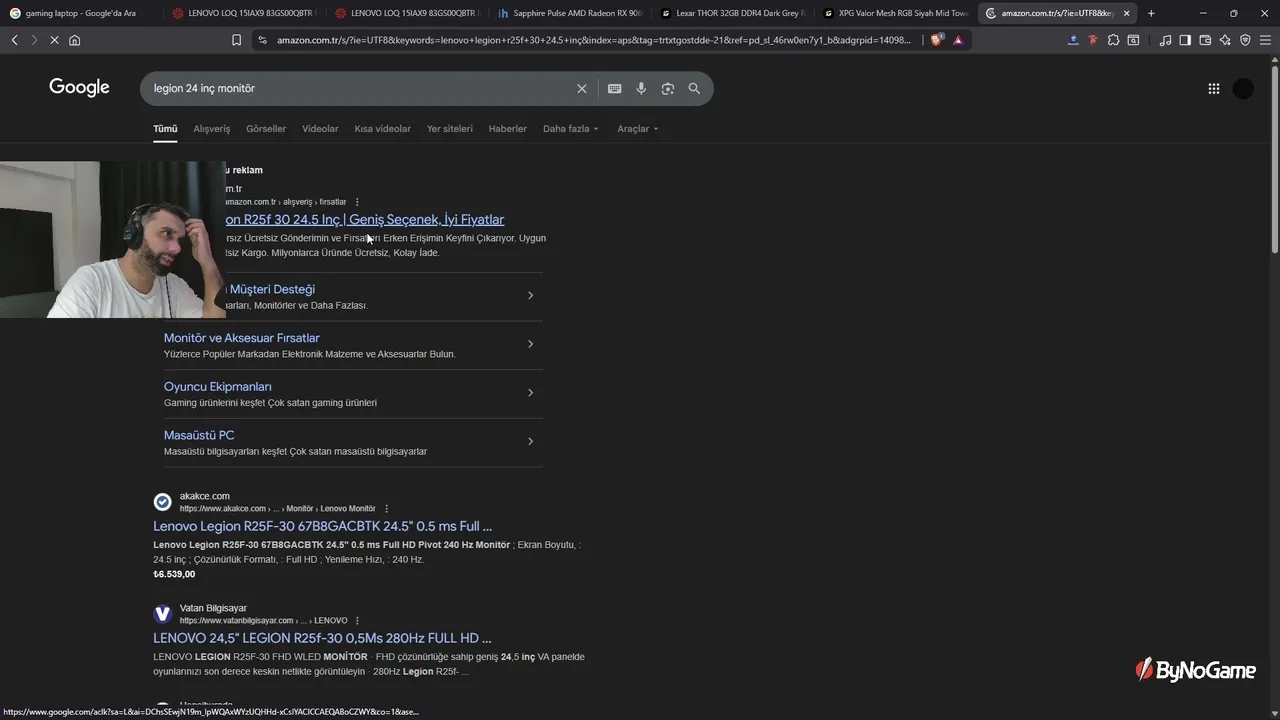The width and height of the screenshot is (1280, 720).
Task: Switch to the Videolar tab
Action: [x=320, y=129]
